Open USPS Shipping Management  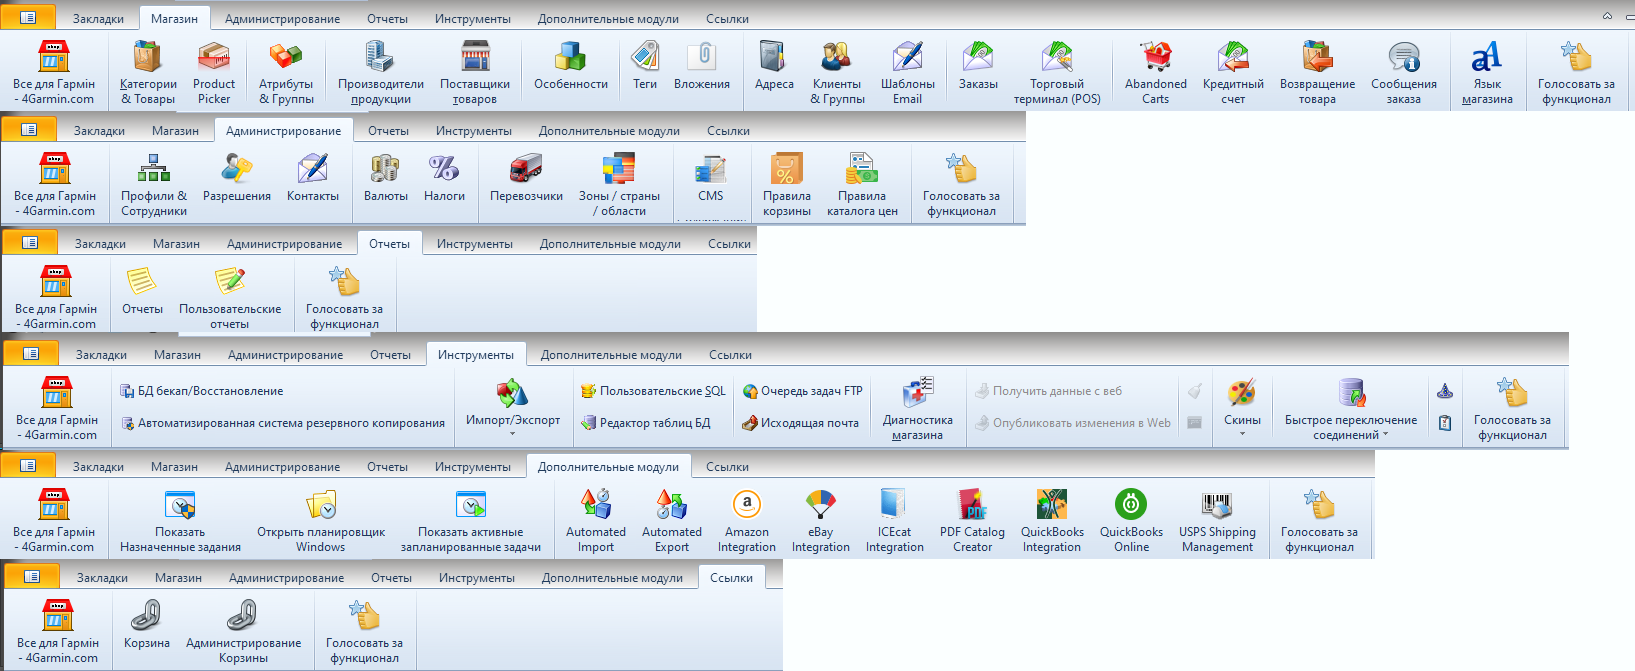pos(1217,521)
